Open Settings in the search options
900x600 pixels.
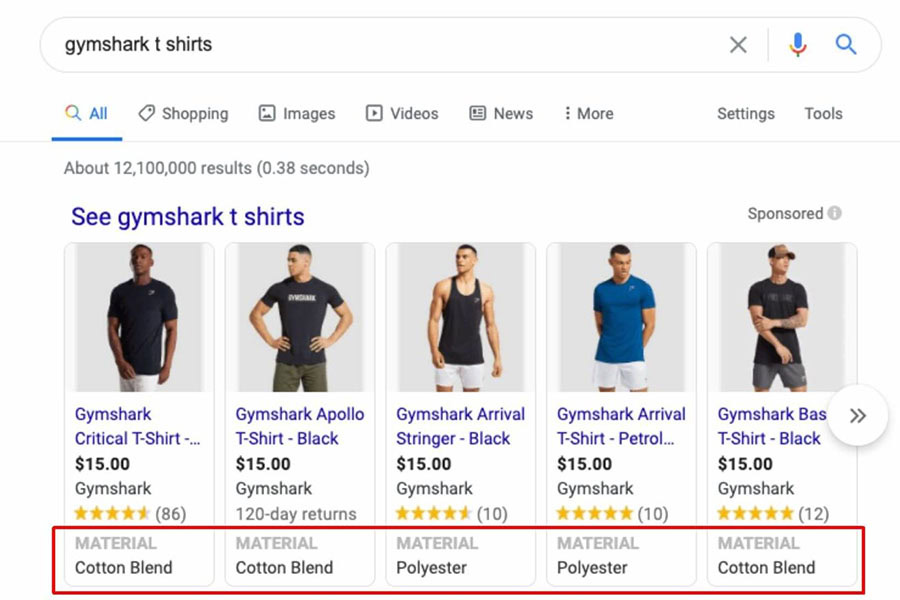tap(746, 114)
